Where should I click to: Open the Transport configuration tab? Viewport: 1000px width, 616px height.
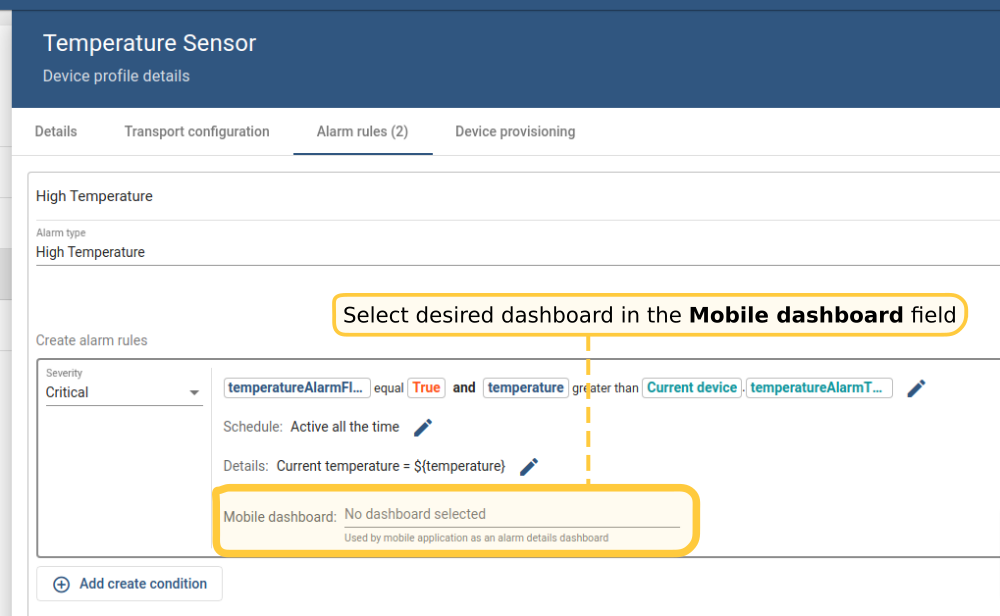point(197,132)
